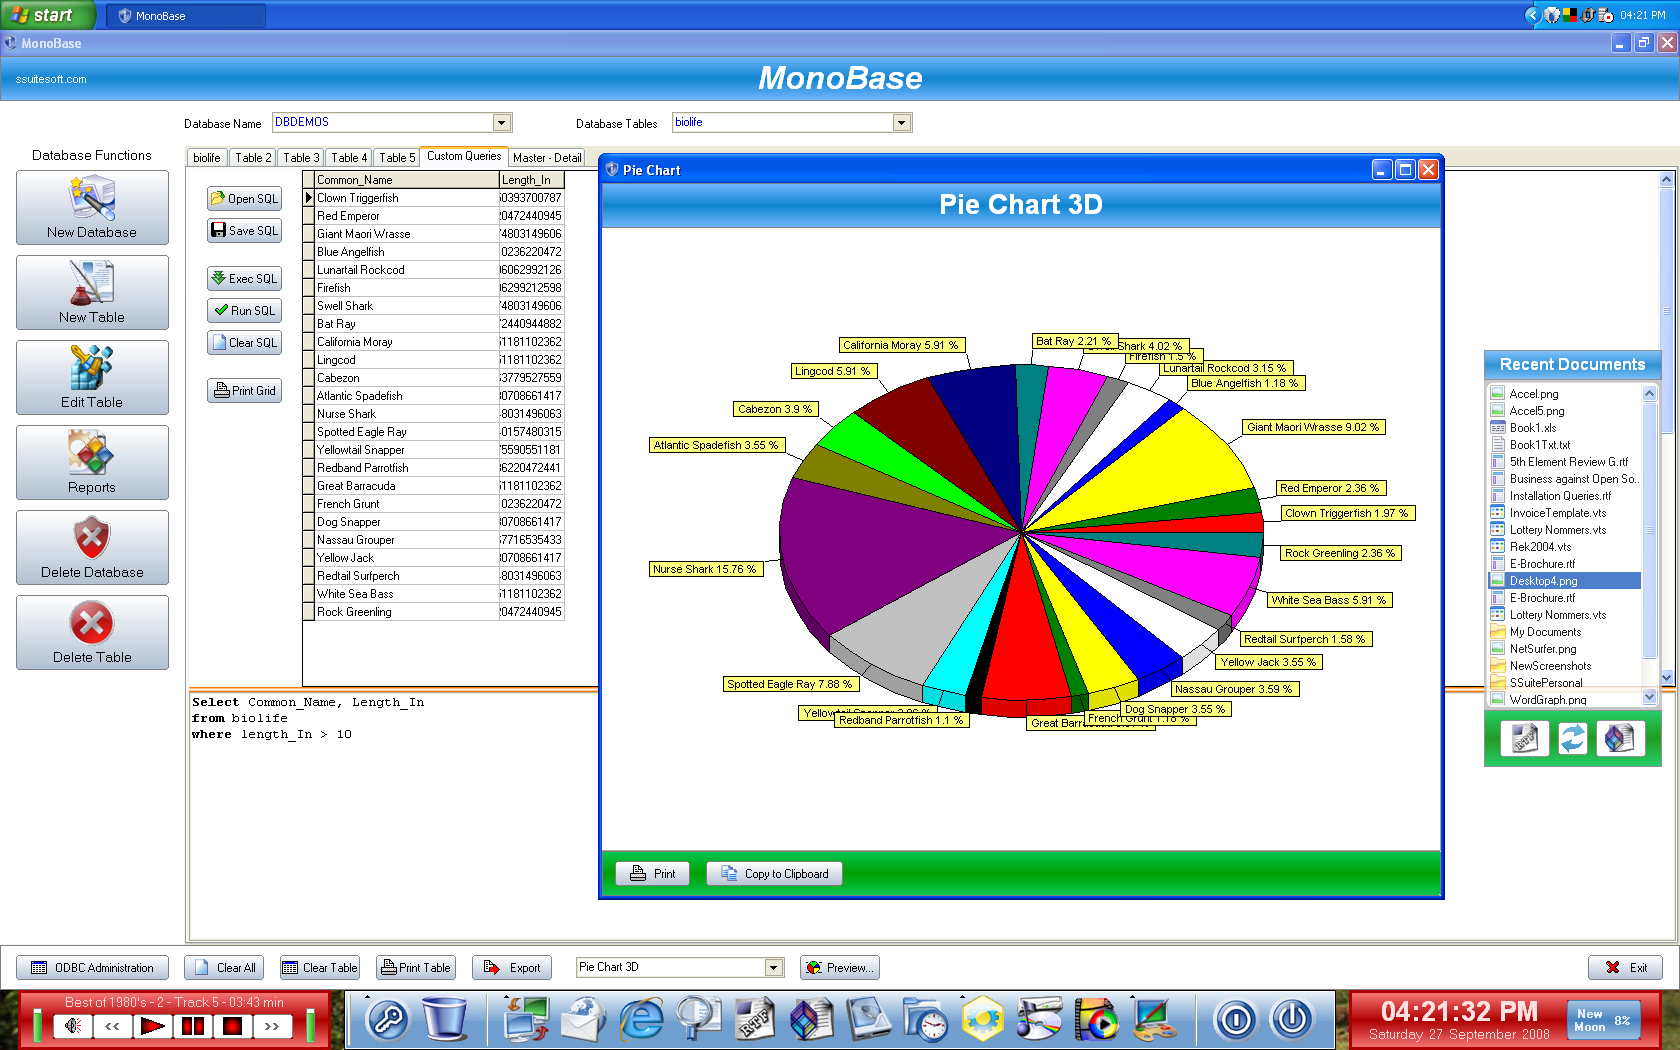Viewport: 1680px width, 1050px height.
Task: Click the Delete Table button
Action: click(x=92, y=633)
